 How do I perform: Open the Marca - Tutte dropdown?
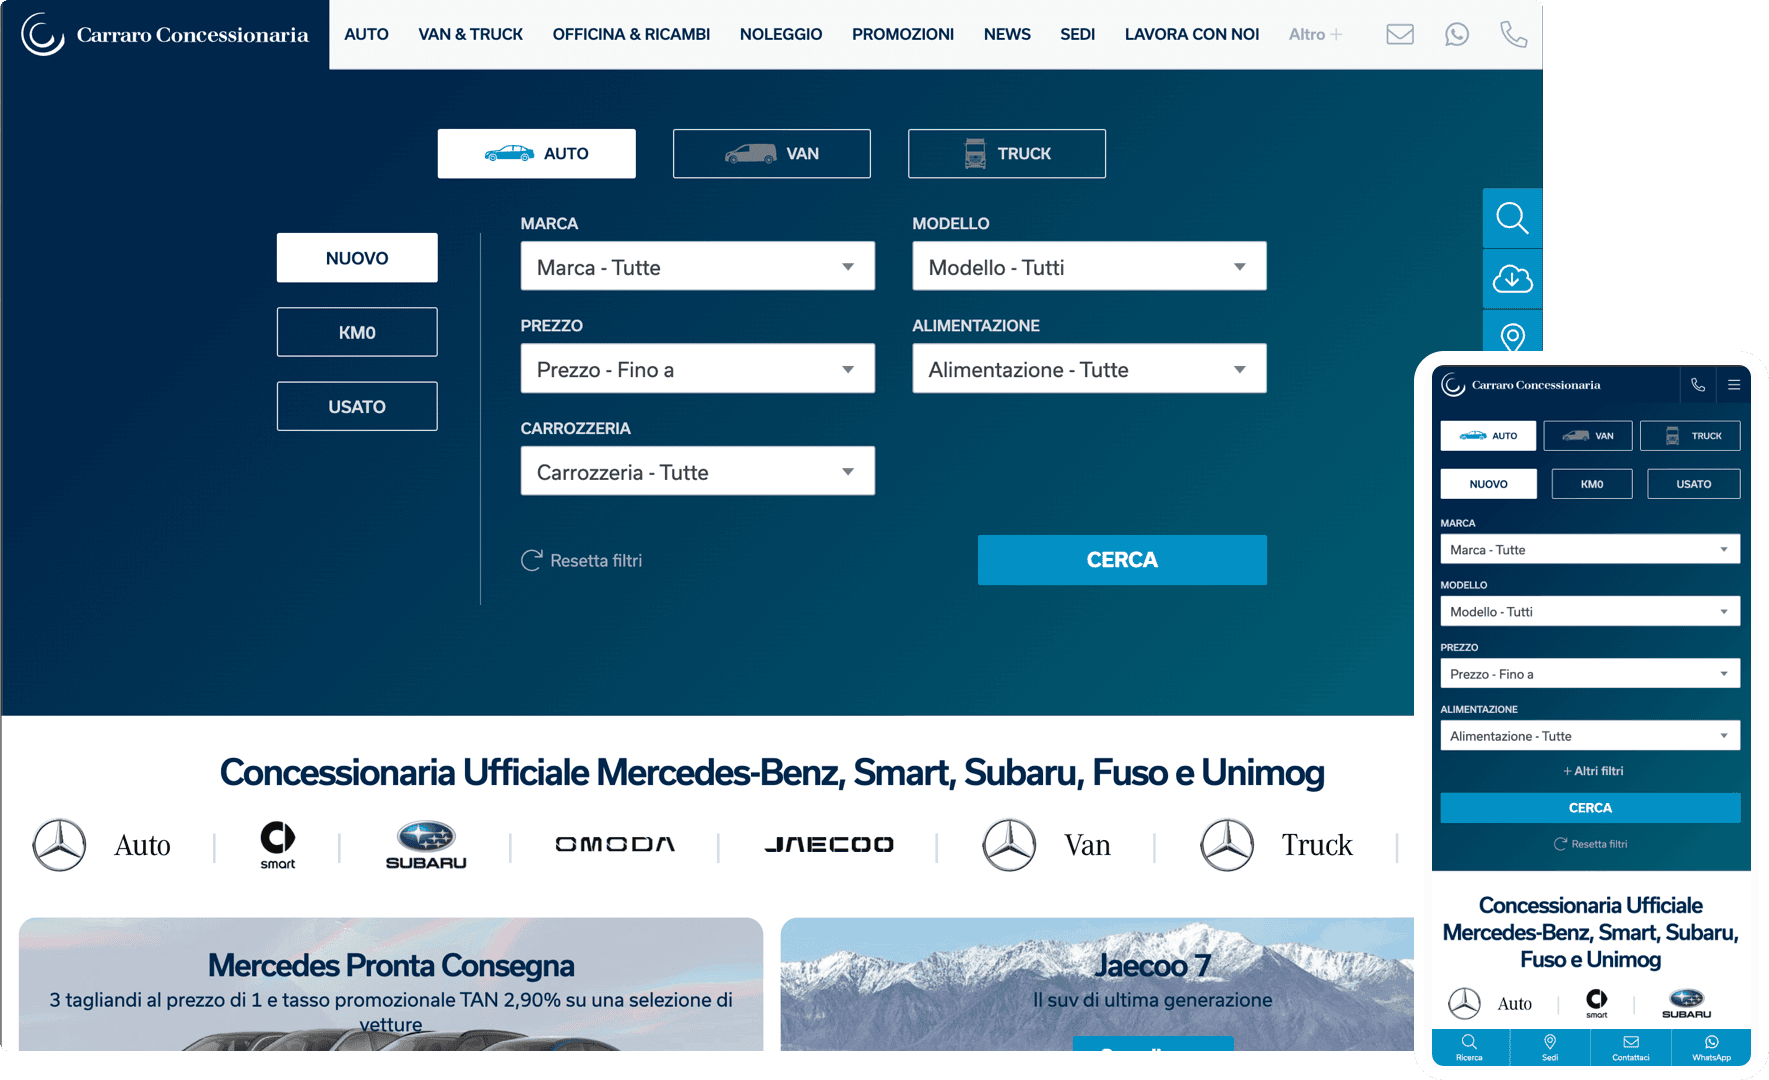(697, 267)
